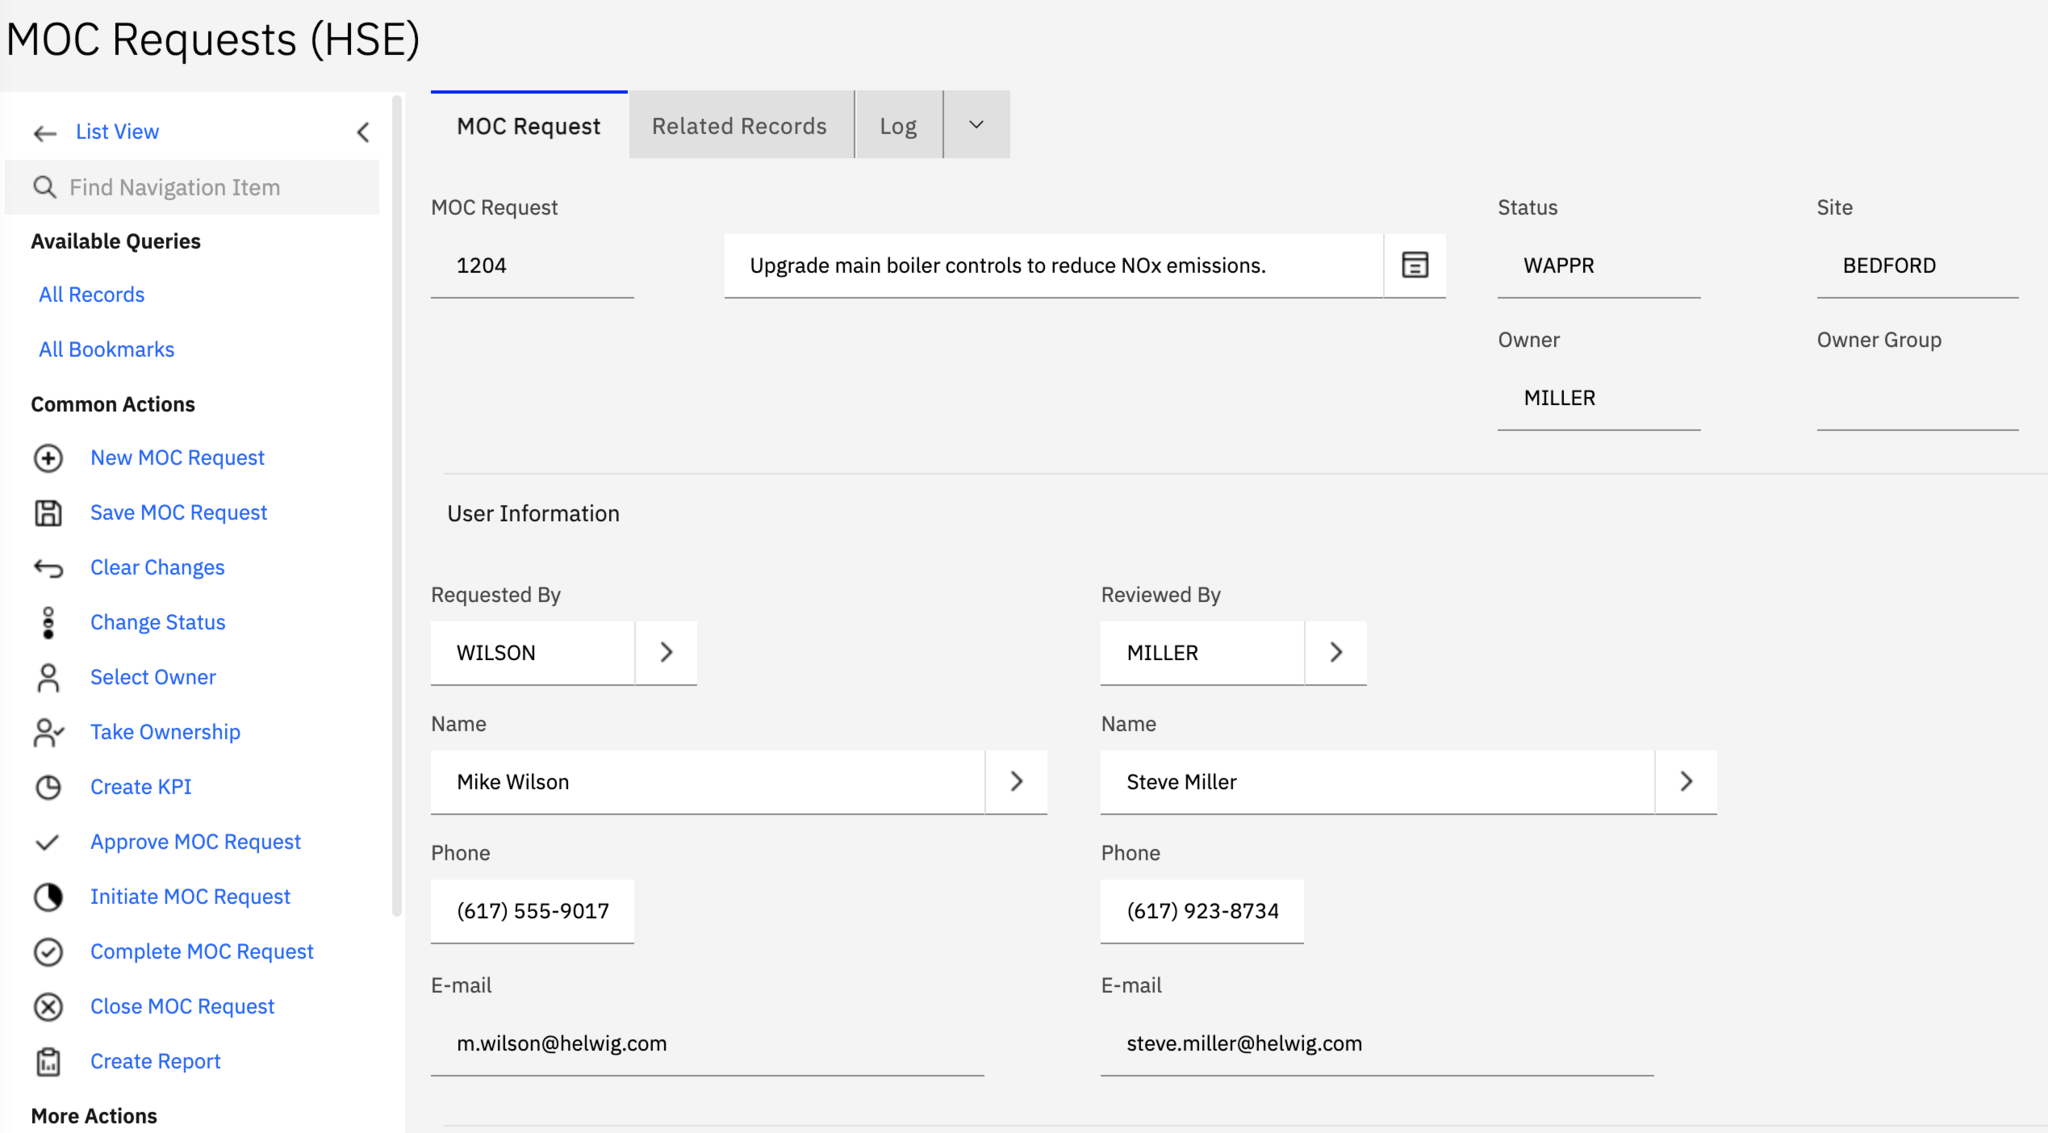Viewport: 2048px width, 1133px height.
Task: Click the Select Owner person icon
Action: pyautogui.click(x=48, y=678)
